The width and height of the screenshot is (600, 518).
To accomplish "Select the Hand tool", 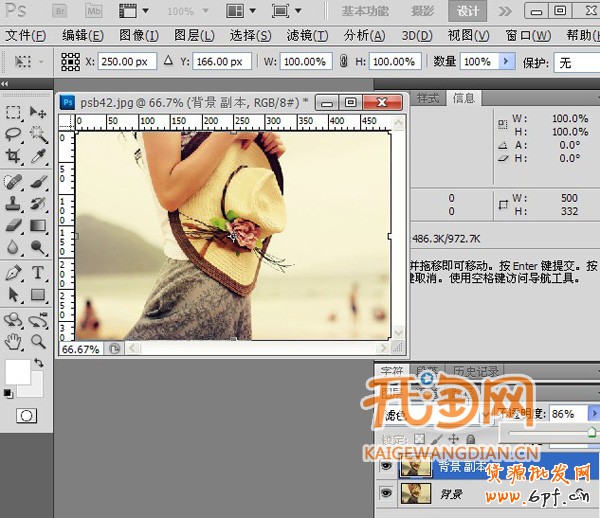I will [x=13, y=342].
